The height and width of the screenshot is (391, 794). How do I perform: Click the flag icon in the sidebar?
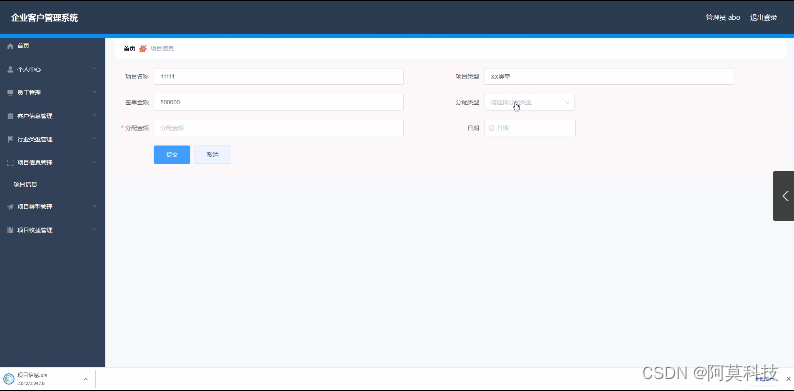click(10, 139)
